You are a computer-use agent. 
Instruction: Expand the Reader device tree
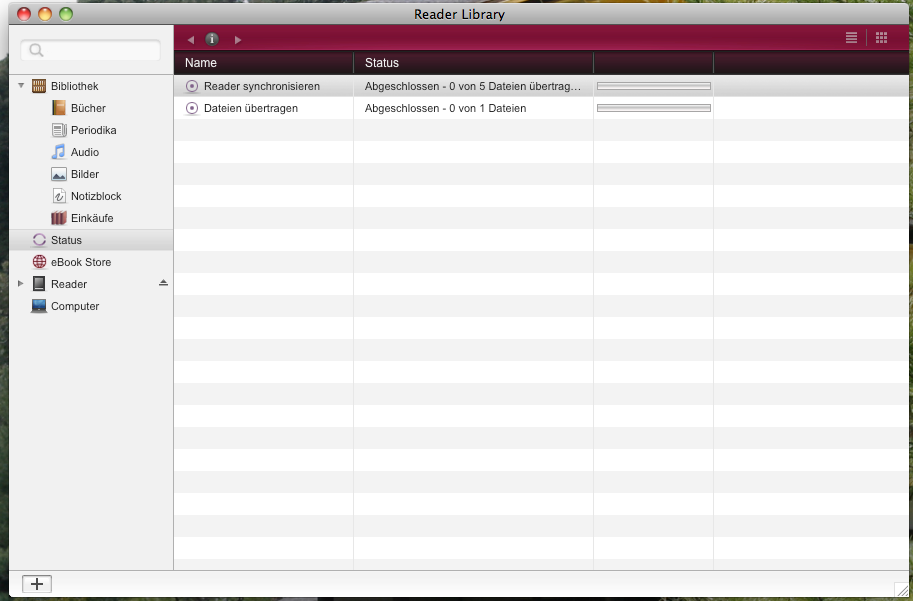pyautogui.click(x=21, y=284)
